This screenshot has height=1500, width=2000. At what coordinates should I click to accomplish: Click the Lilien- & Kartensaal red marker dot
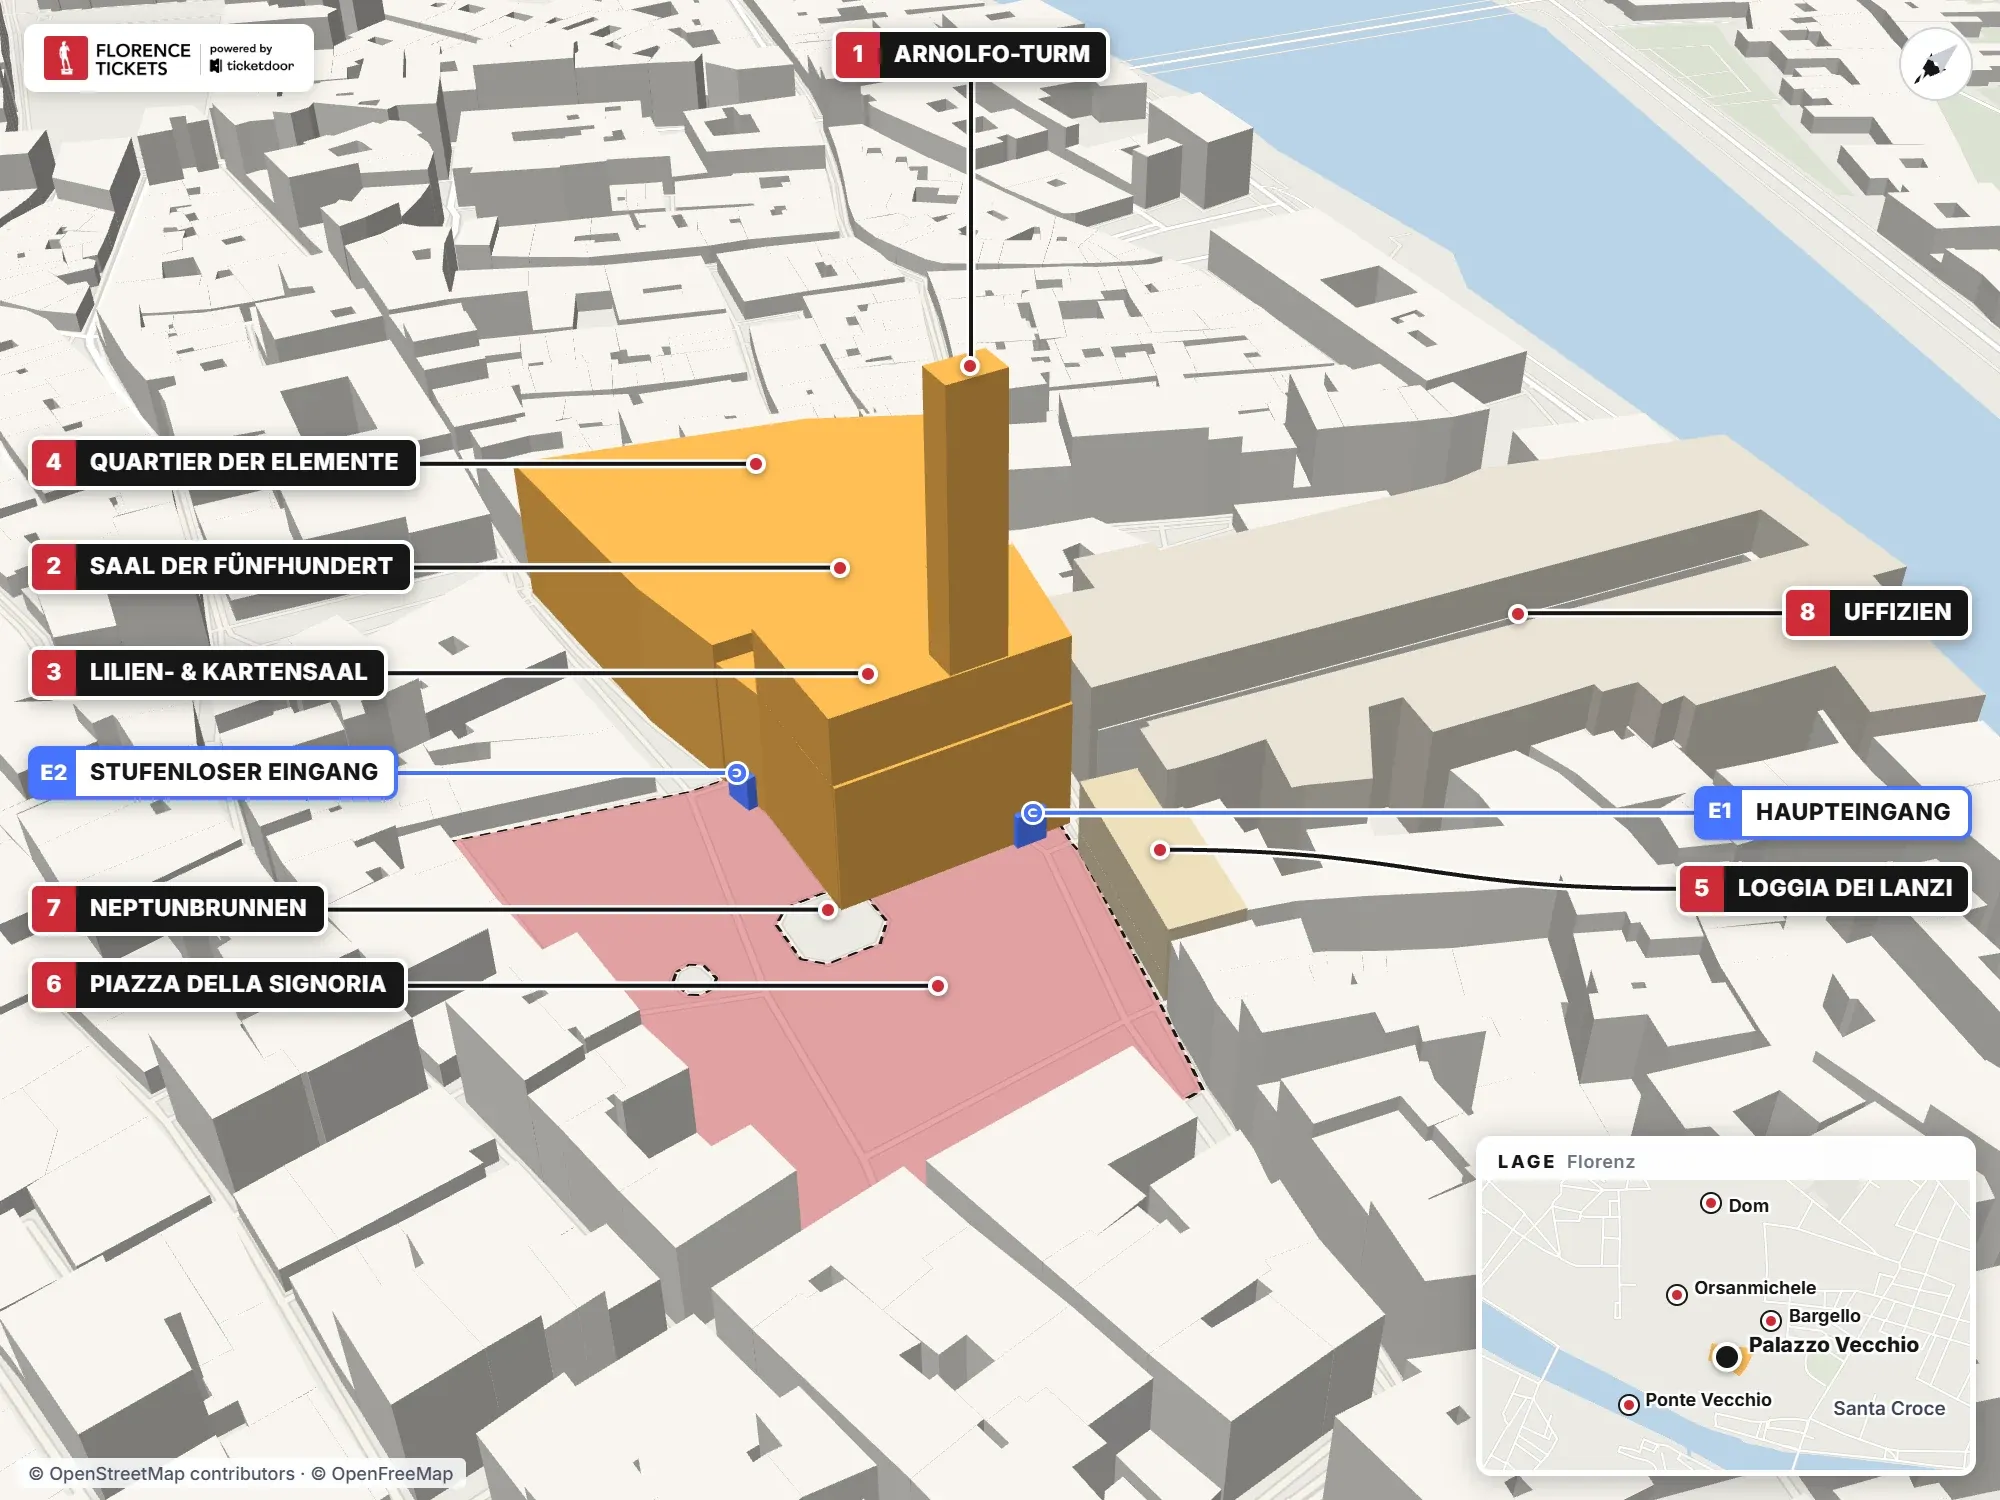pyautogui.click(x=868, y=674)
